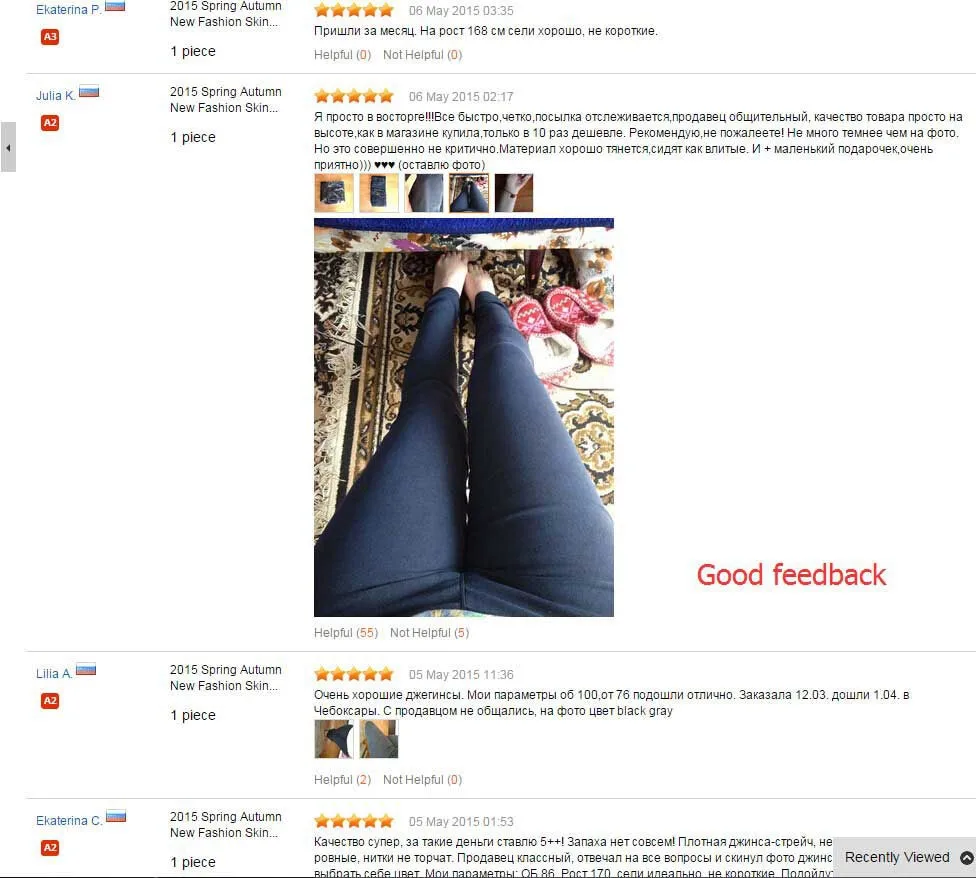976x878 pixels.
Task: Open Lilia A.'s first review photo thumbnail
Action: point(334,739)
